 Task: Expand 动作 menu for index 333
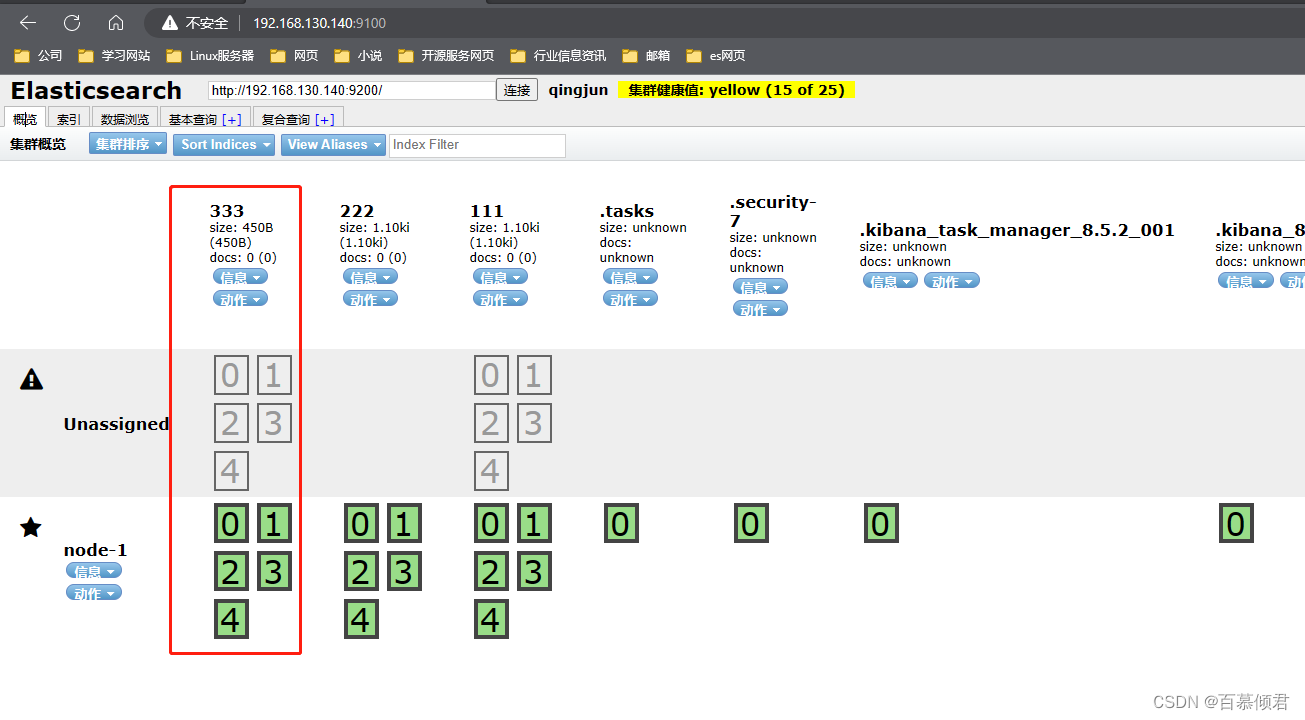click(240, 299)
